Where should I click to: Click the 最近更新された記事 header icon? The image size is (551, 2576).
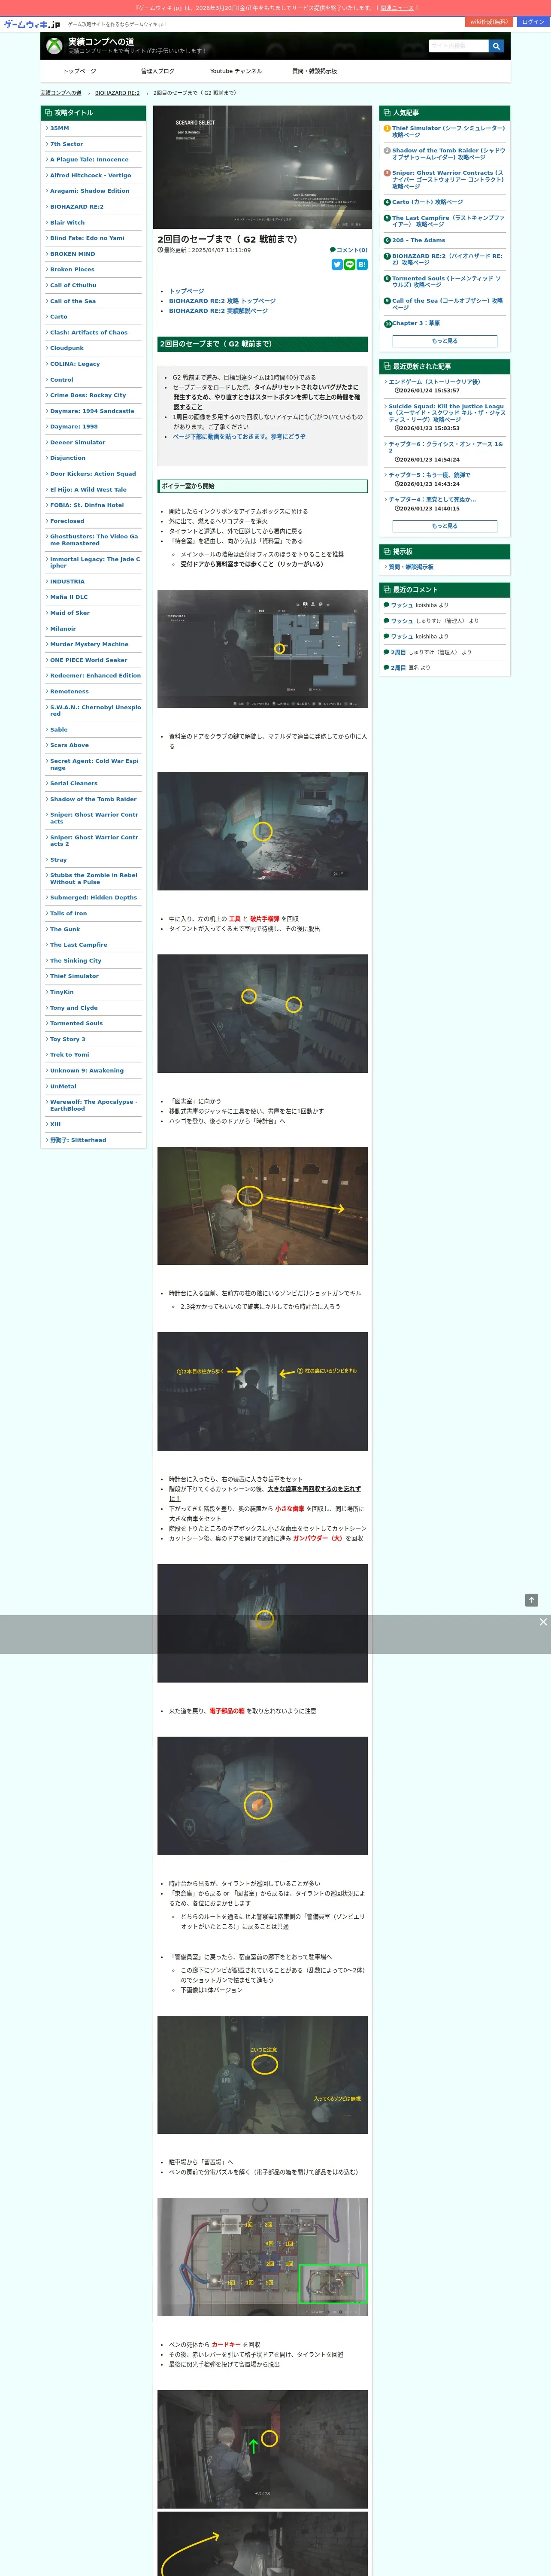click(387, 367)
